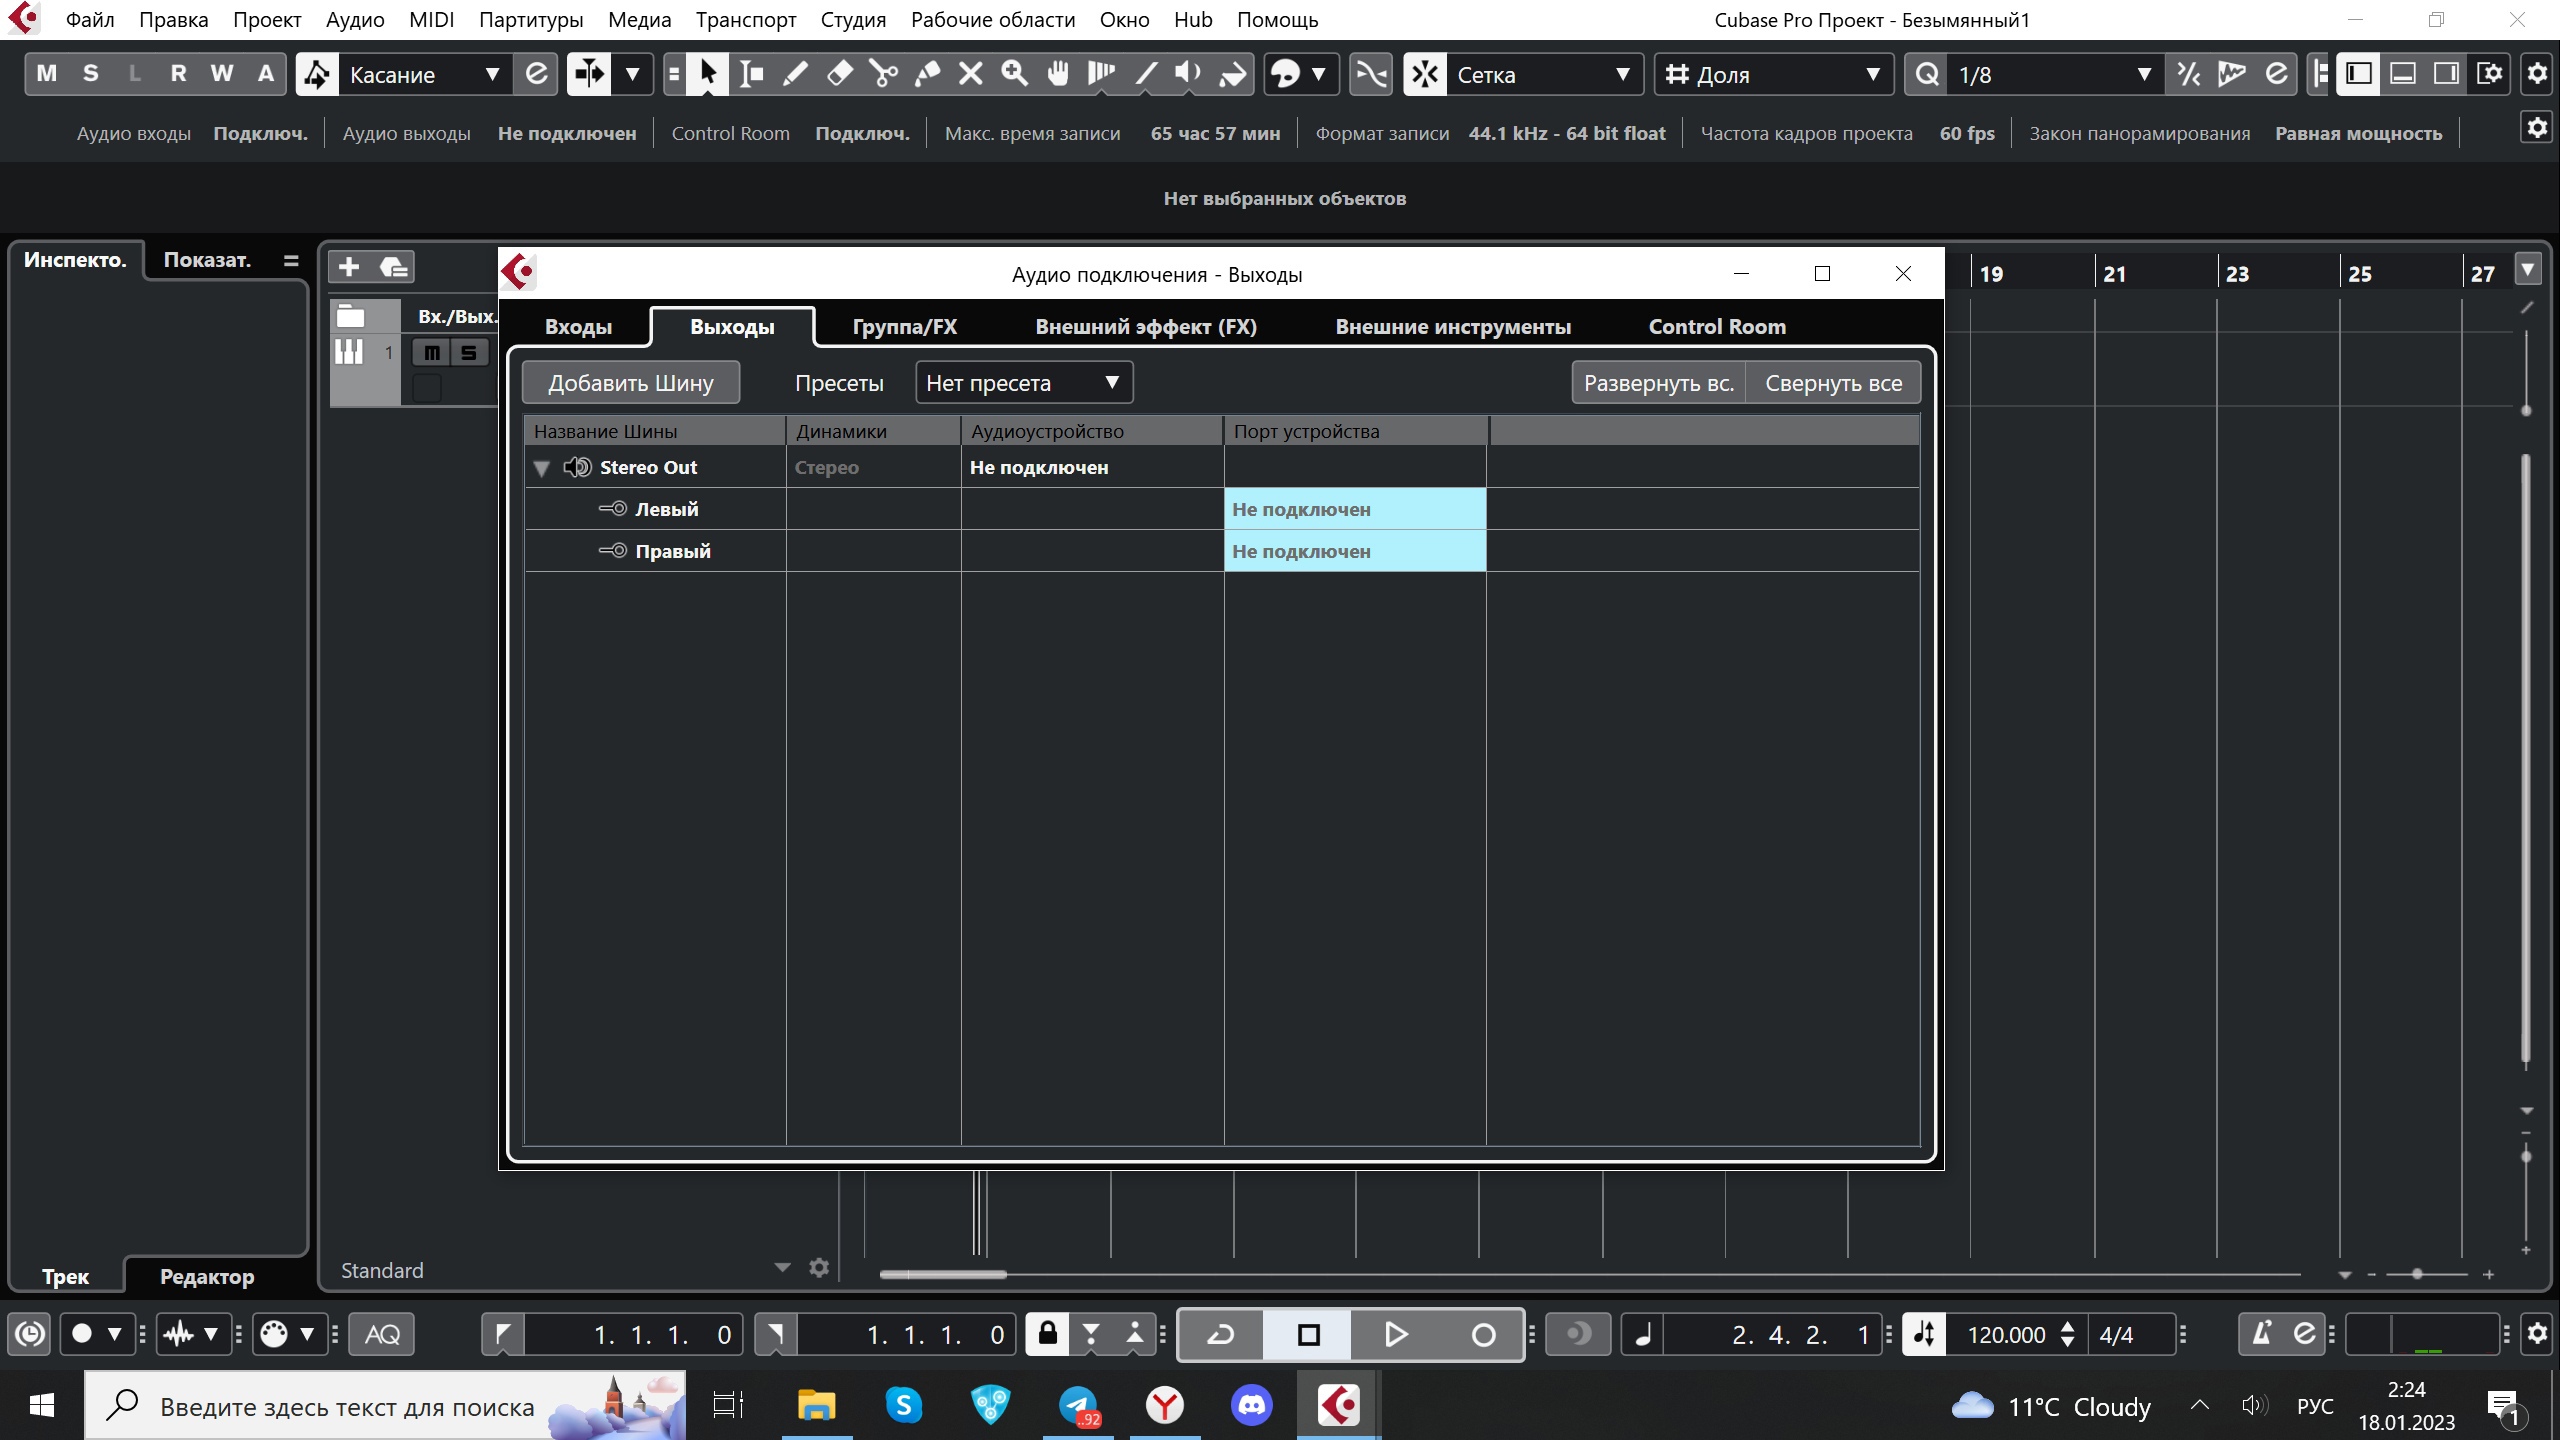
Task: Open the Студия menu
Action: (x=852, y=20)
